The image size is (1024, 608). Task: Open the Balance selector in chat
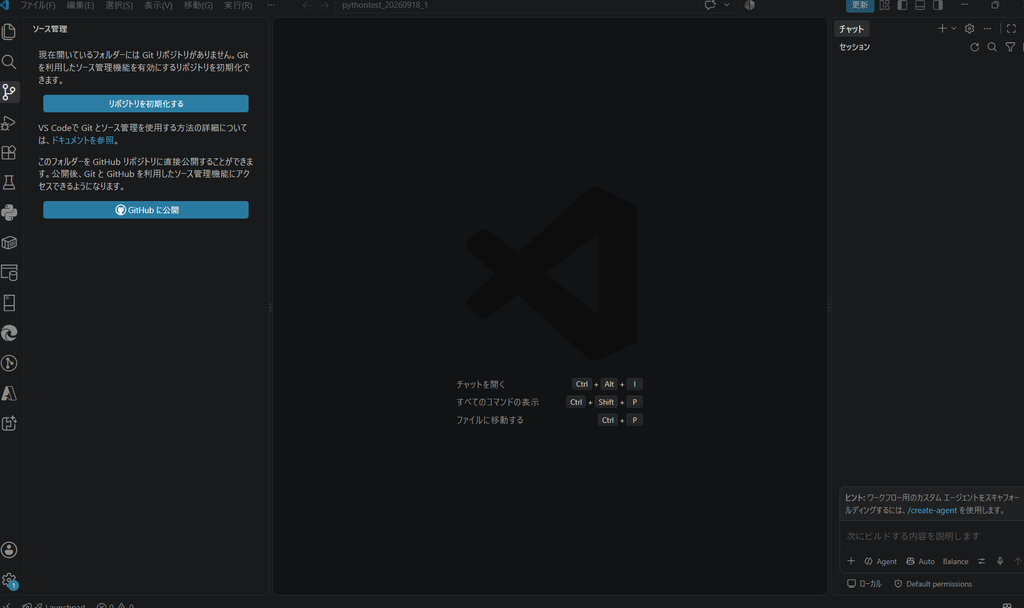click(x=955, y=561)
